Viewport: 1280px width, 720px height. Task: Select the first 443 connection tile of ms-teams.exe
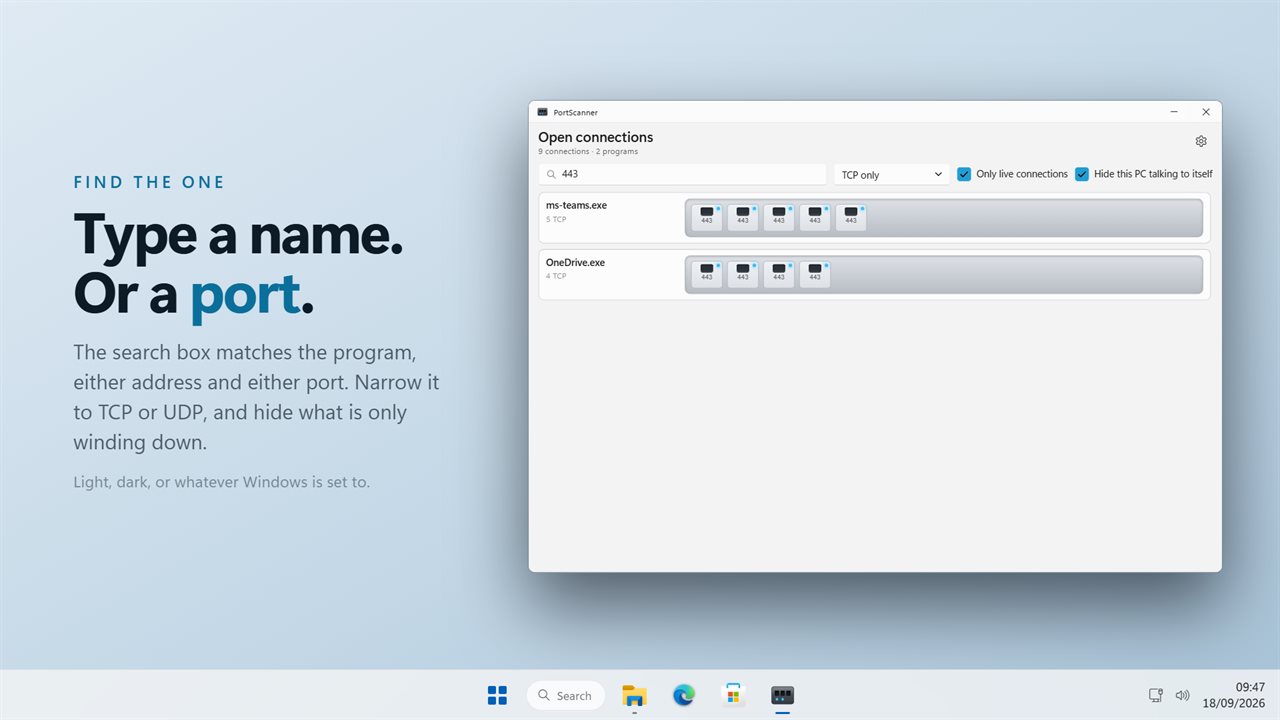[x=707, y=217]
